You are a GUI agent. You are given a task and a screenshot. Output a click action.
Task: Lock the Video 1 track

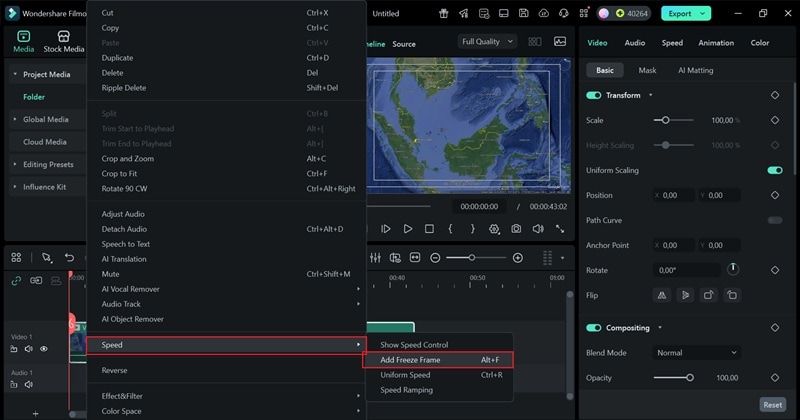coord(14,349)
